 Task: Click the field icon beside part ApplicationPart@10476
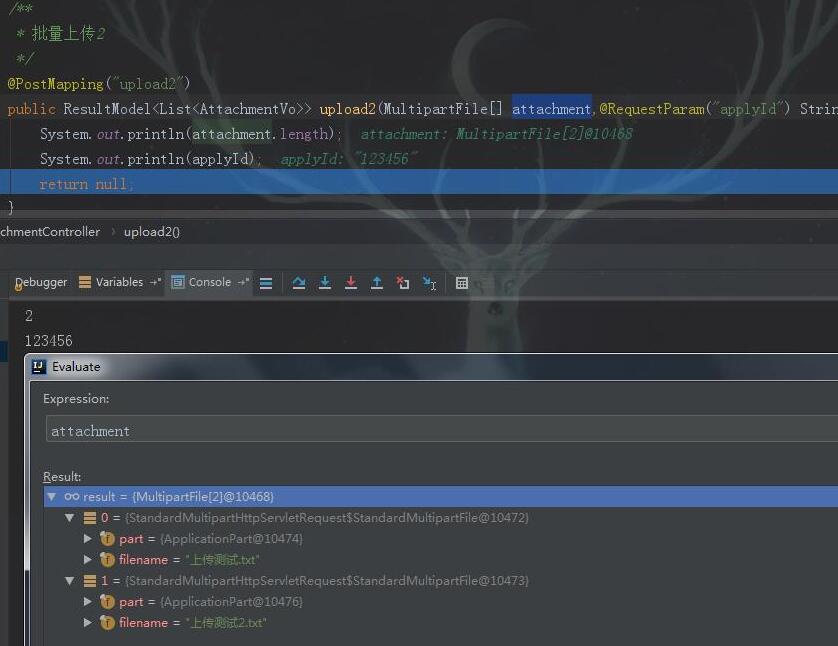click(x=107, y=602)
